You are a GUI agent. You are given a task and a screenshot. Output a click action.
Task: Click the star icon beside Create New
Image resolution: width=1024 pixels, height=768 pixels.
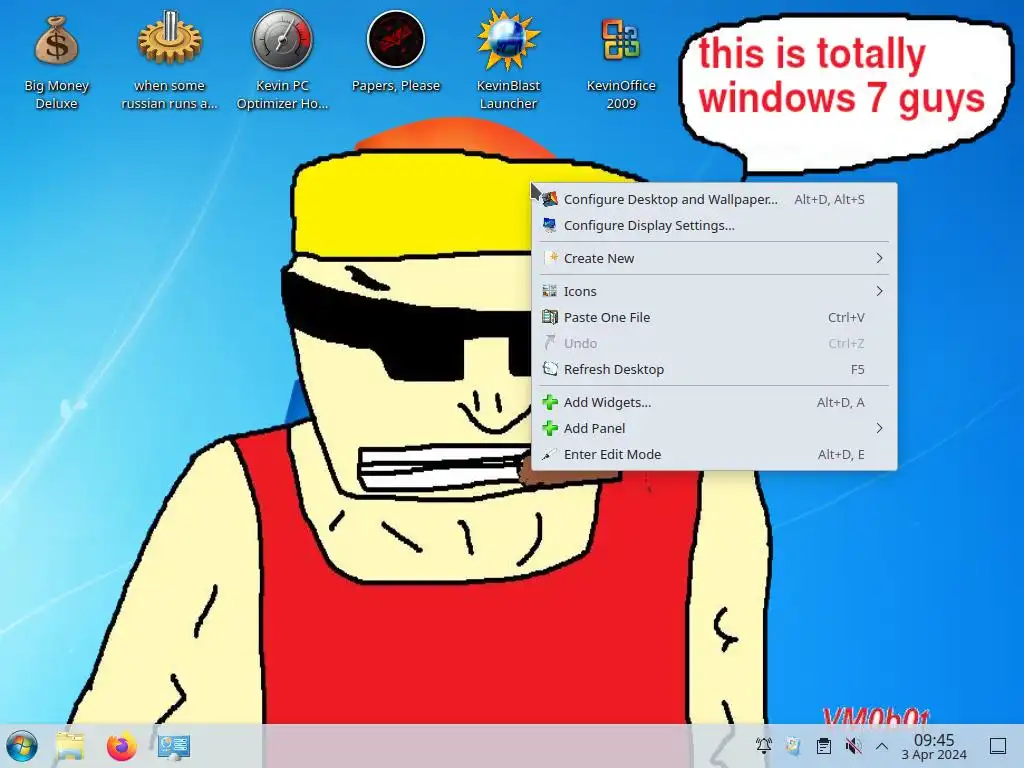click(x=550, y=258)
